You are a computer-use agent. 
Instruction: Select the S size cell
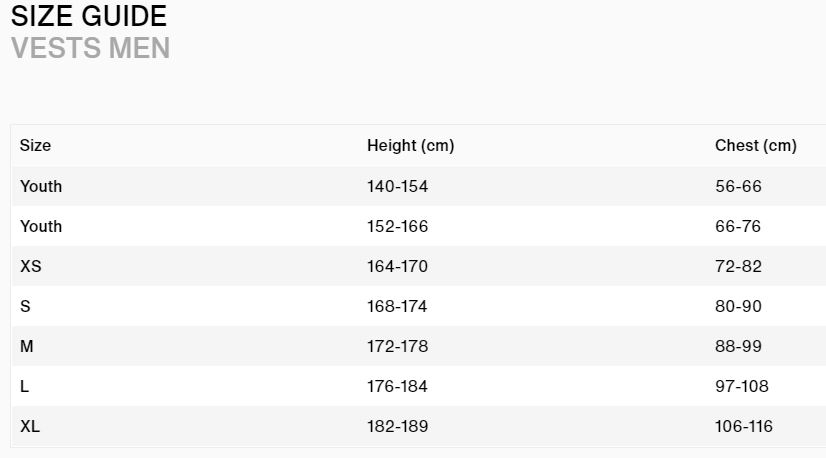[x=25, y=306]
